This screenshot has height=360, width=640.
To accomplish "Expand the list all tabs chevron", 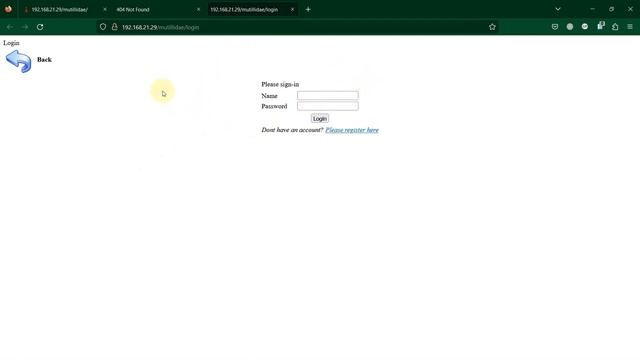I will 558,9.
